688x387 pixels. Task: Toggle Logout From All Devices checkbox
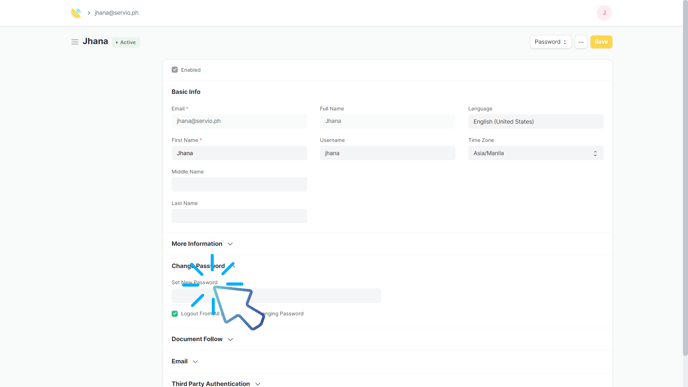click(175, 314)
